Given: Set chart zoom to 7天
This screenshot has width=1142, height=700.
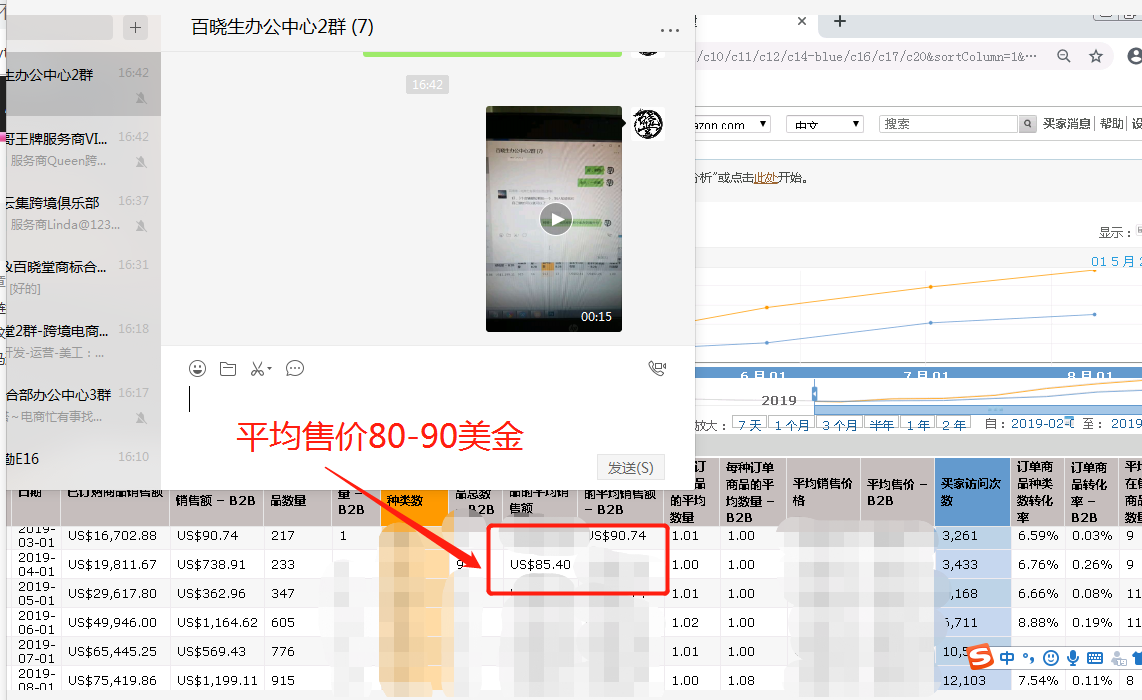Looking at the screenshot, I should pos(749,425).
